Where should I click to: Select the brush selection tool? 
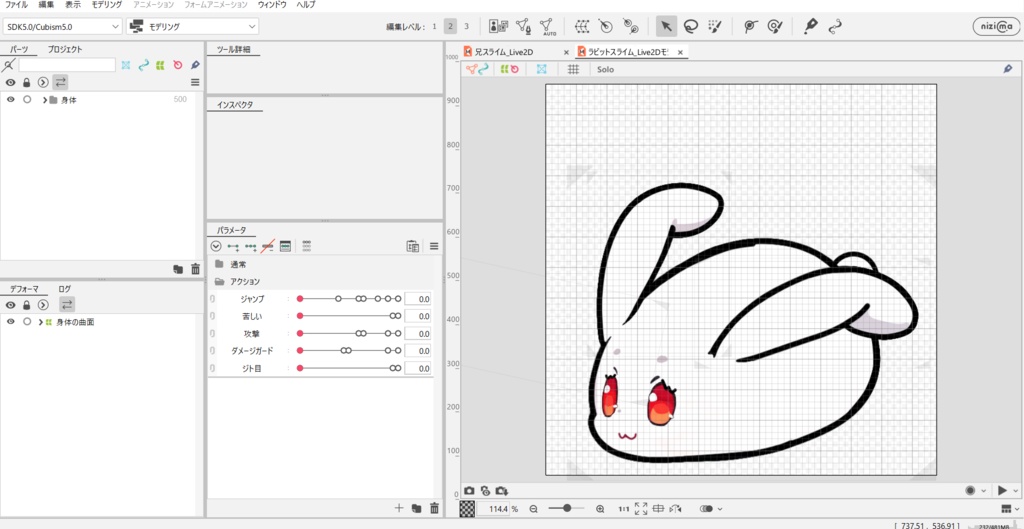click(715, 26)
